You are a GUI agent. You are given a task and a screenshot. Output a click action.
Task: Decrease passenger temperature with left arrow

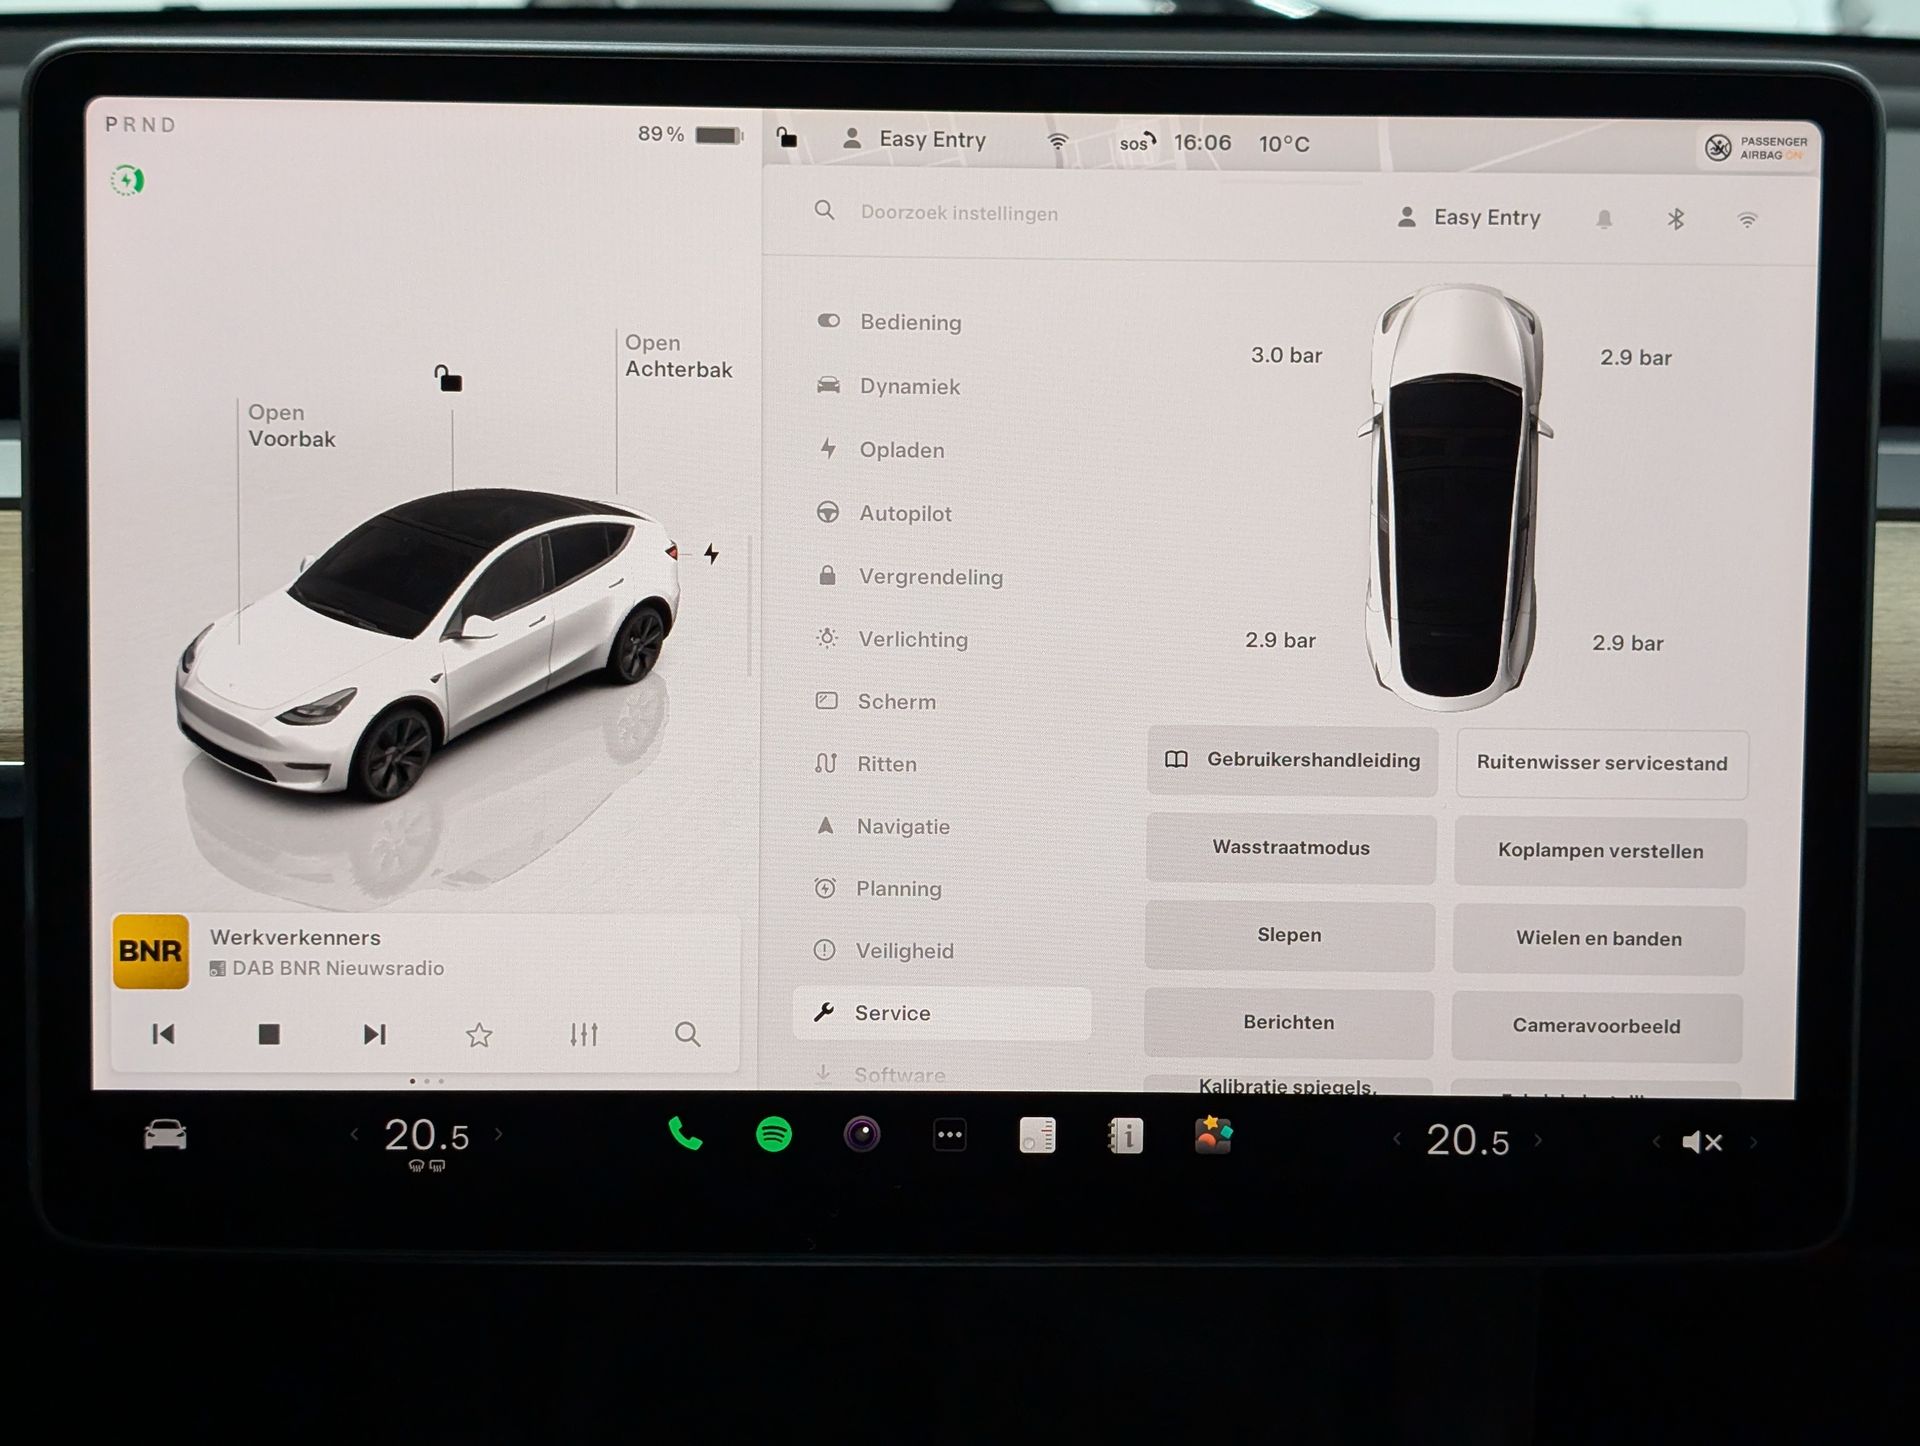tap(1397, 1139)
